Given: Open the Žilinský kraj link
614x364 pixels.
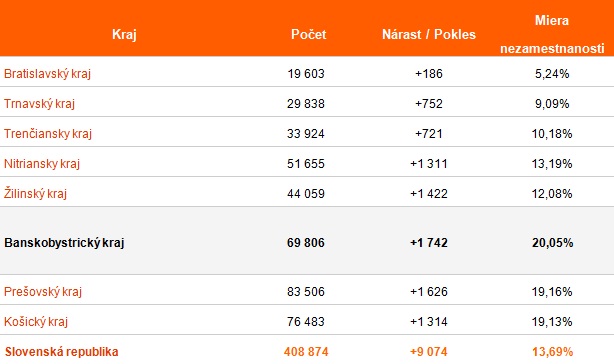Looking at the screenshot, I should pyautogui.click(x=35, y=193).
